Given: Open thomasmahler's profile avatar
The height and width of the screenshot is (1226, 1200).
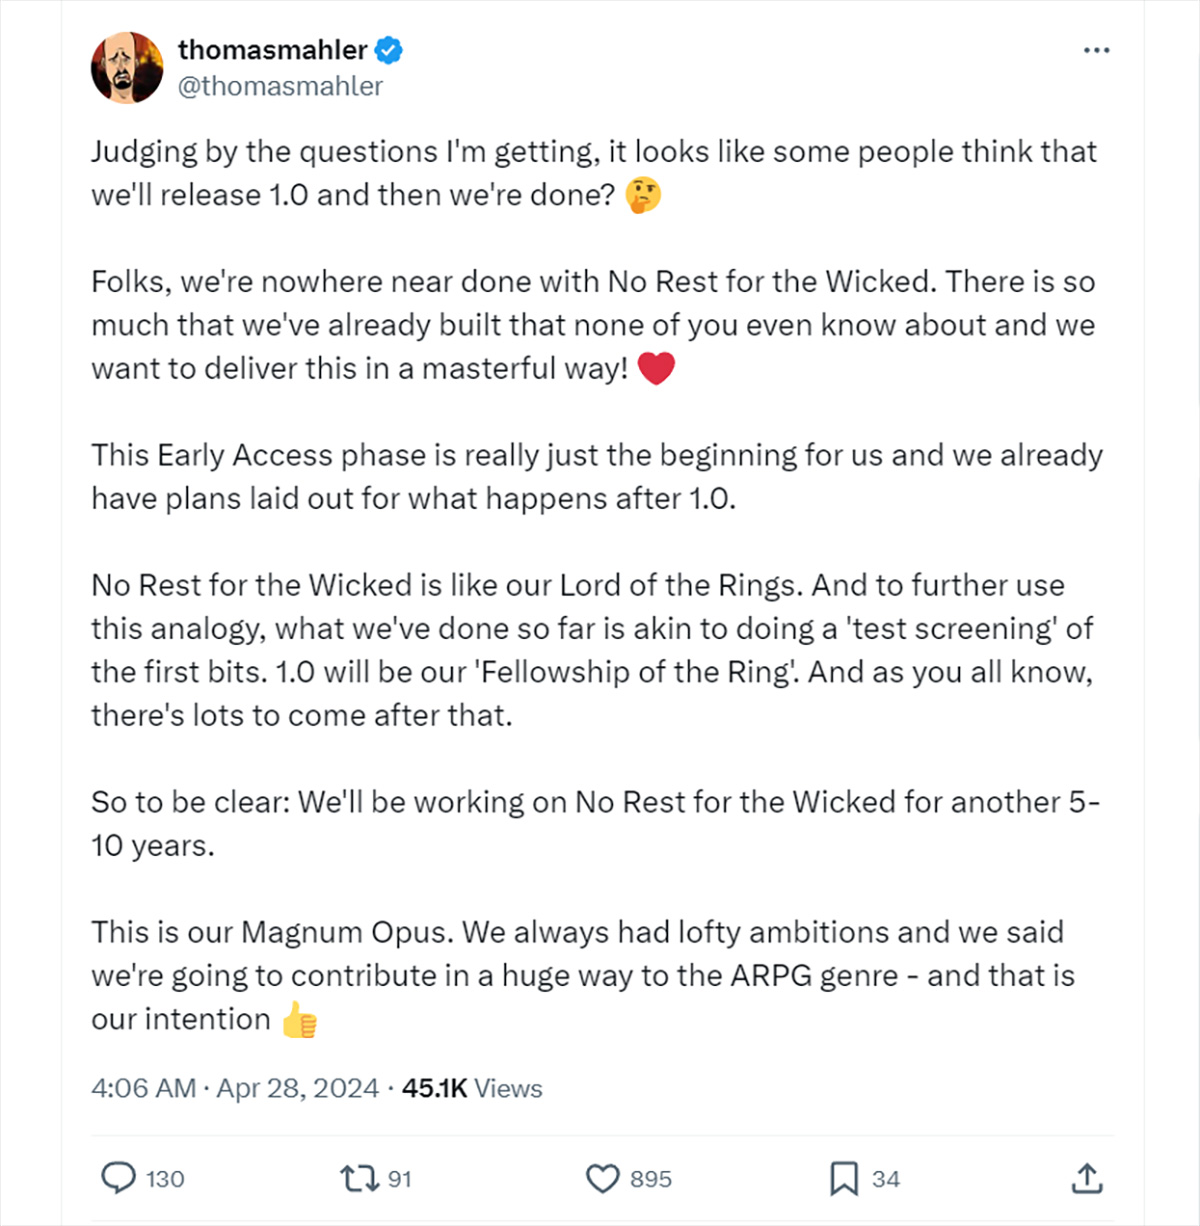Looking at the screenshot, I should 127,67.
